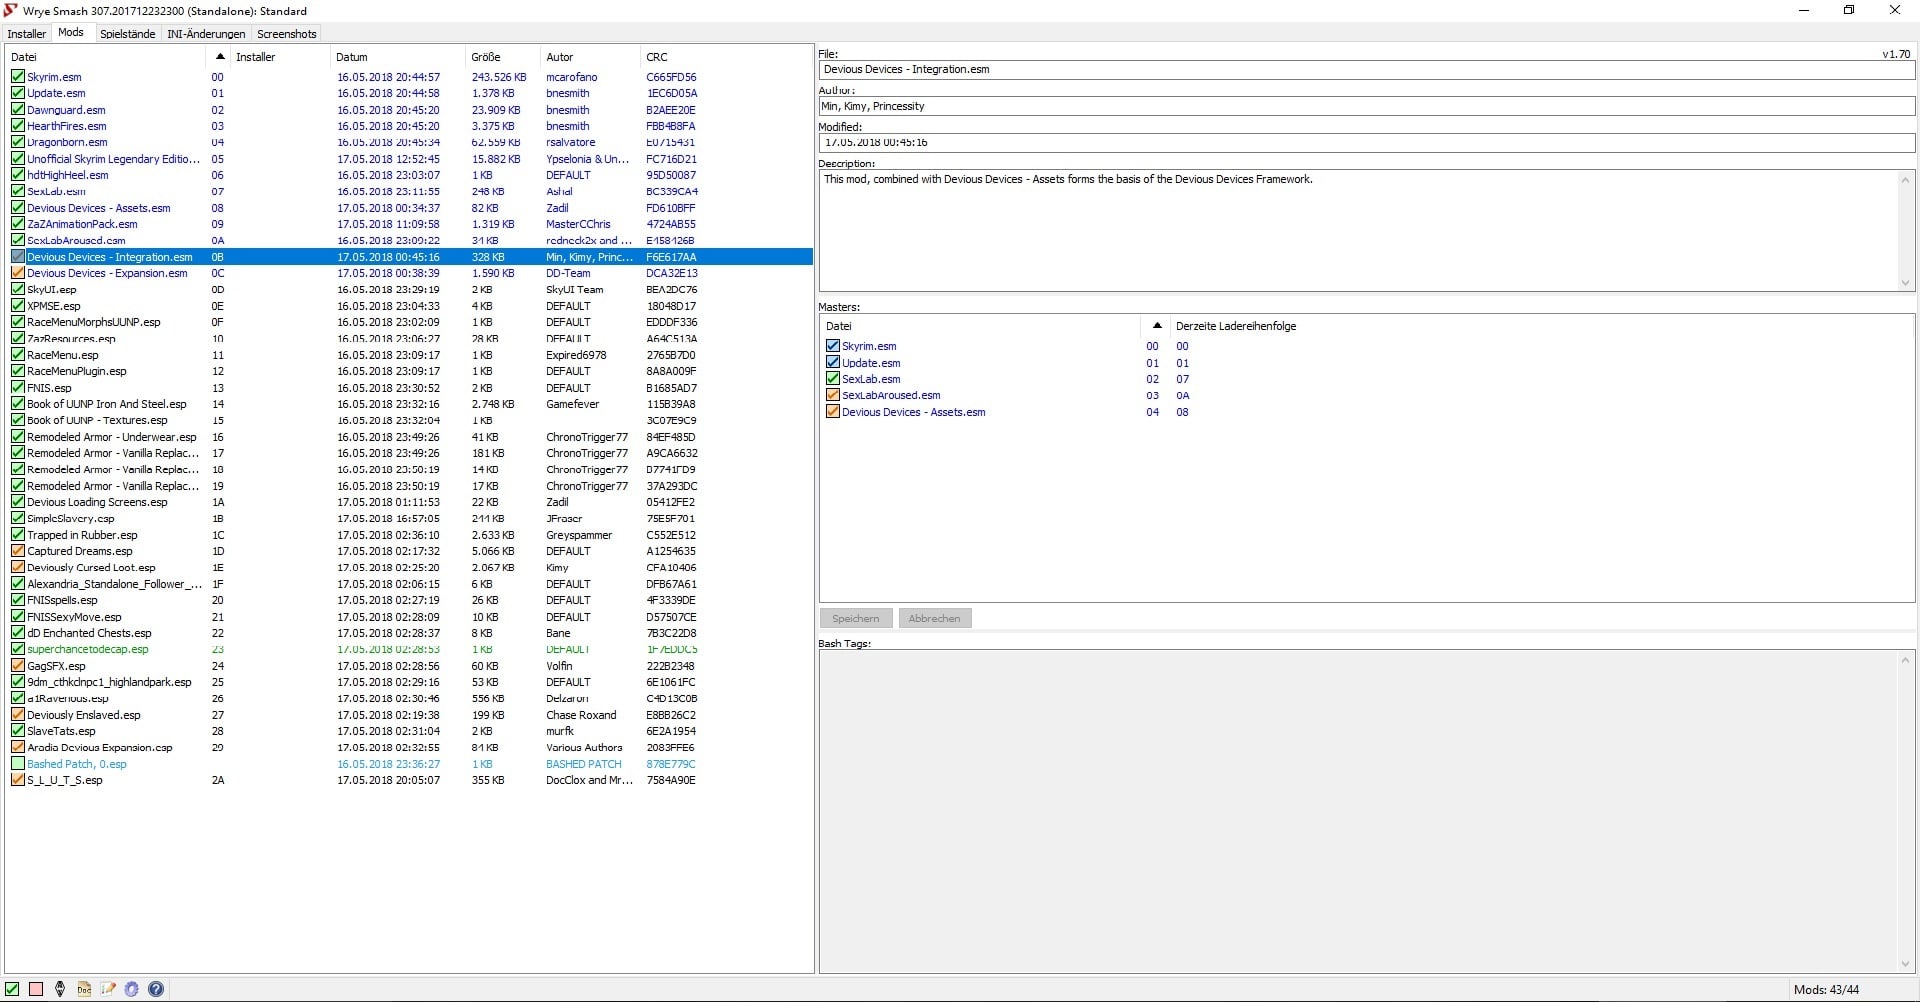Disable the SkyUI.esp checkbox

(x=18, y=290)
